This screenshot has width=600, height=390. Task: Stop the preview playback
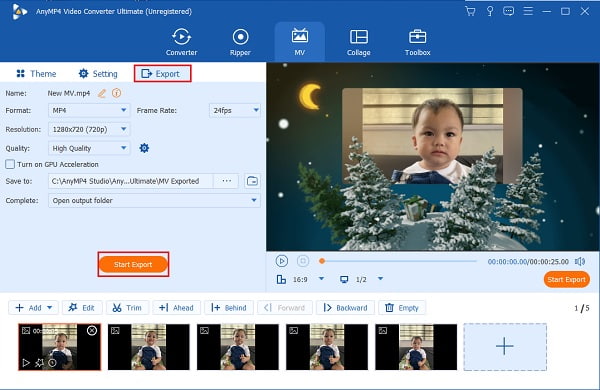point(303,261)
